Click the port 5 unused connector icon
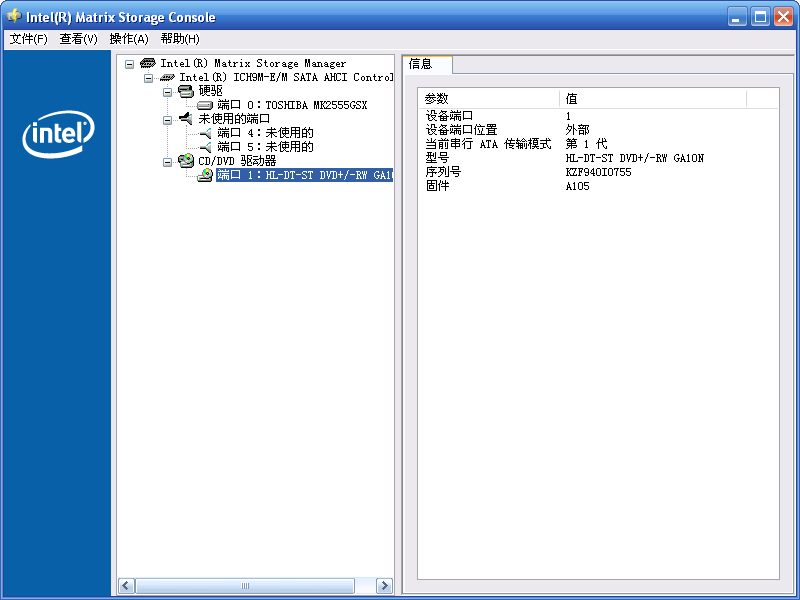This screenshot has height=600, width=800. 205,147
